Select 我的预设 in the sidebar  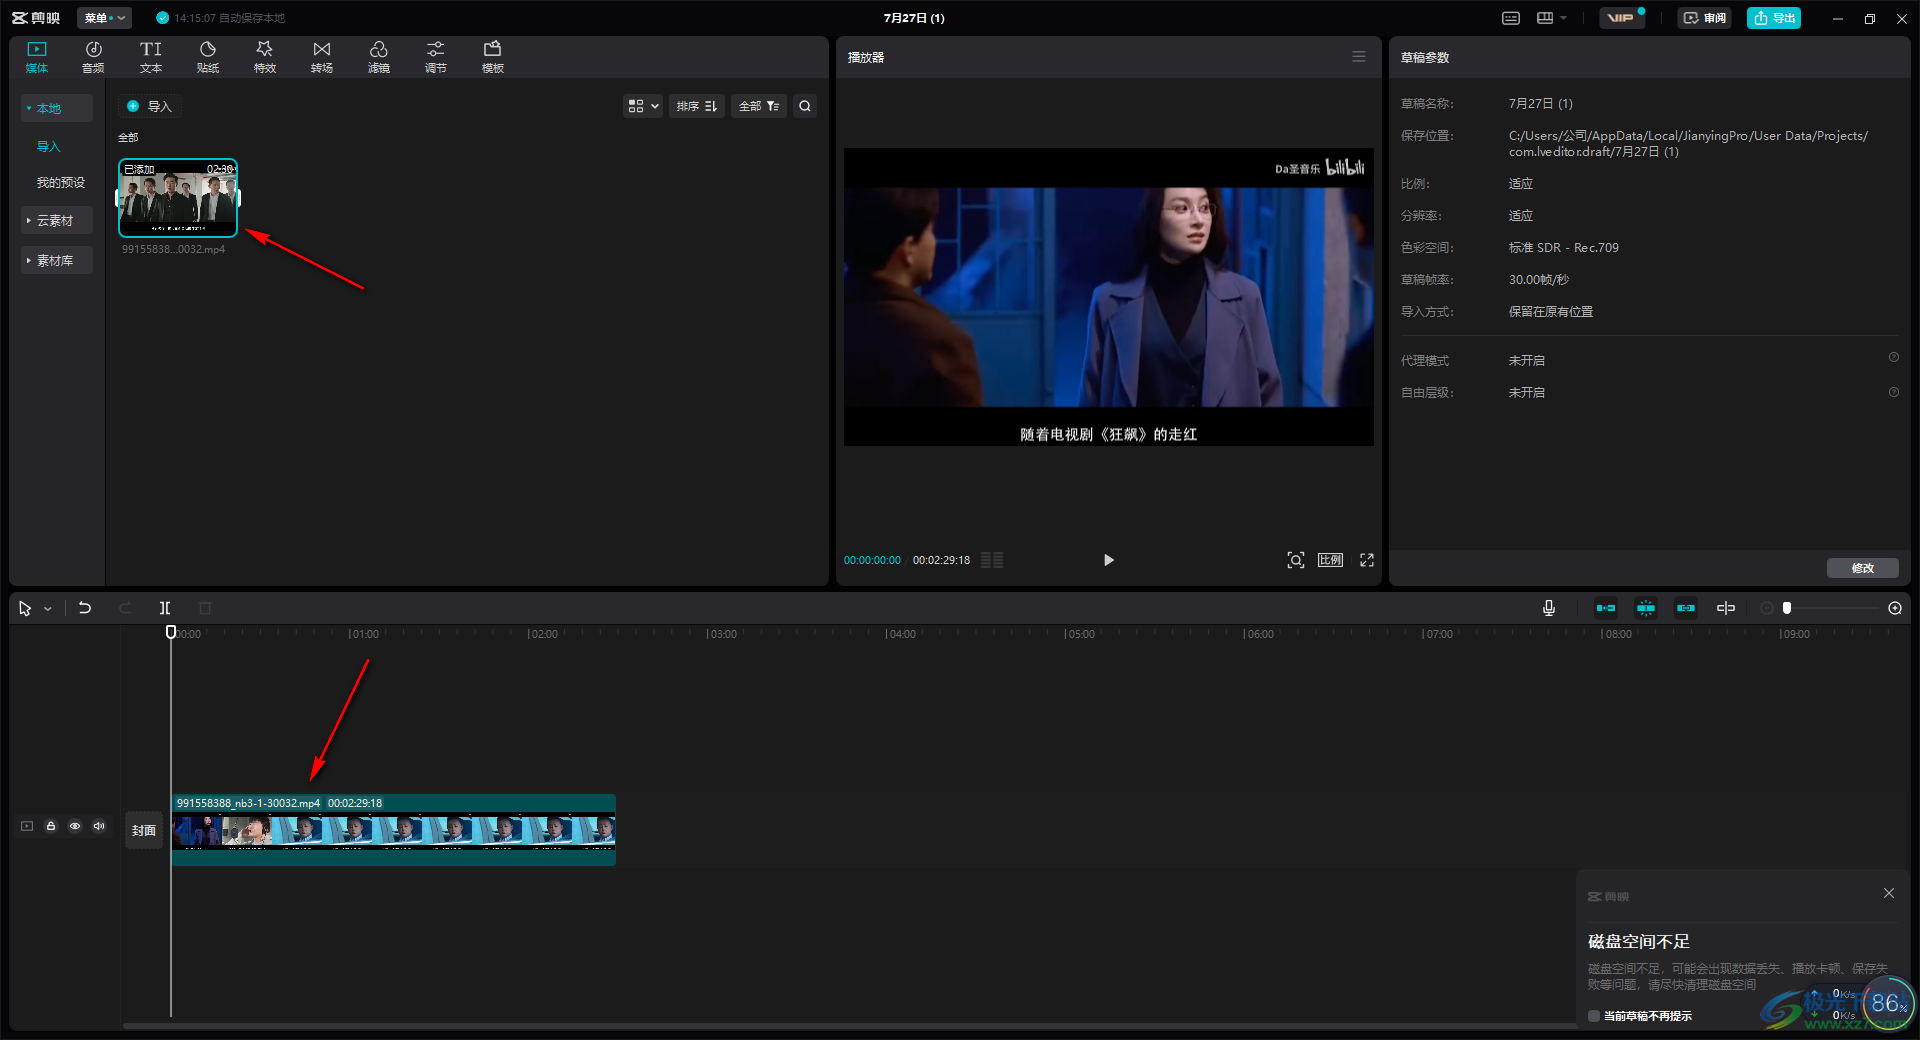coord(61,182)
